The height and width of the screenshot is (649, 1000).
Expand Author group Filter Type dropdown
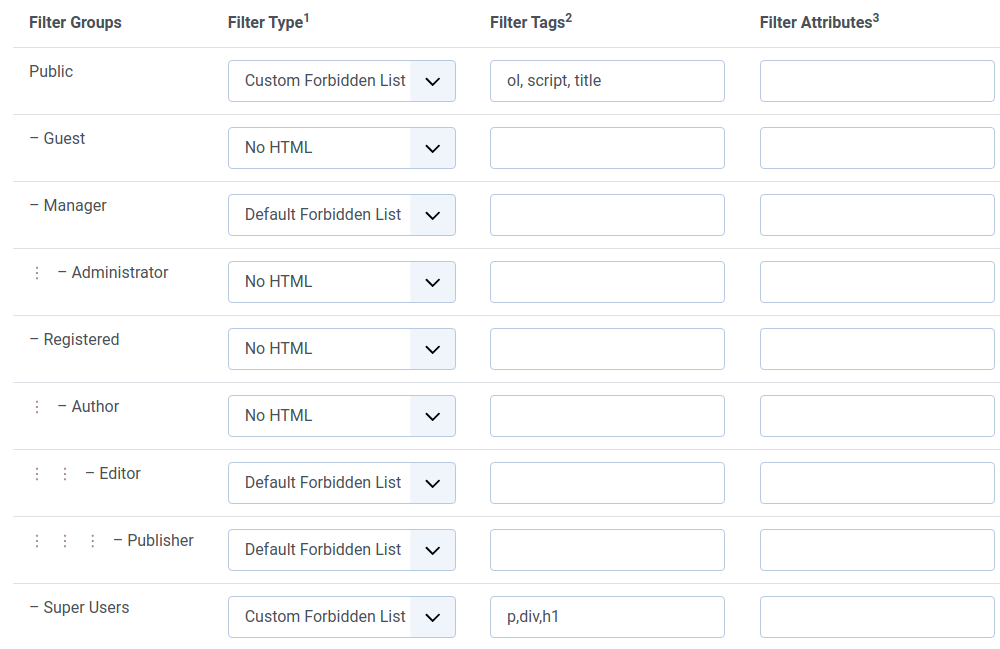tap(341, 416)
